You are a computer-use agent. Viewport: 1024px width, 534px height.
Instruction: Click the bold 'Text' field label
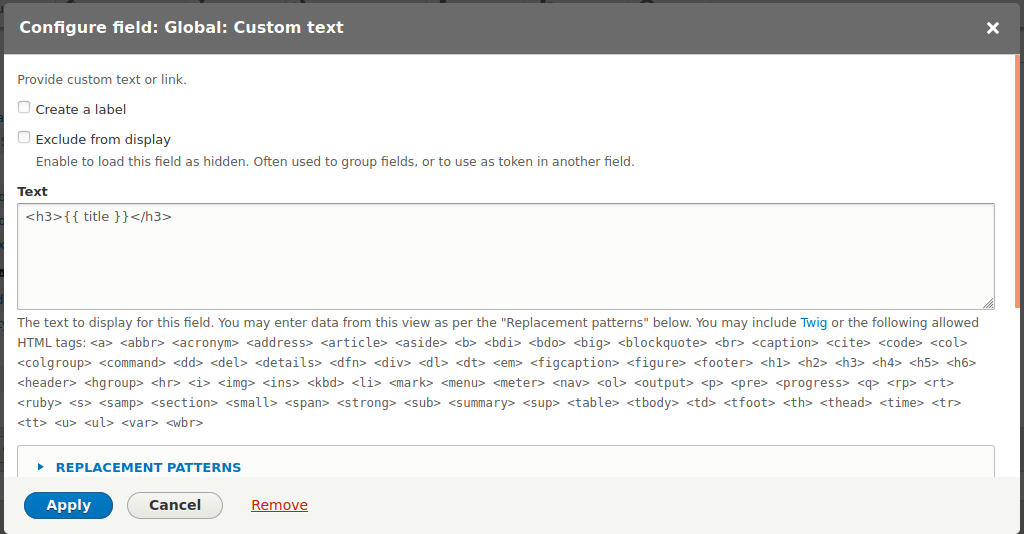(x=32, y=191)
